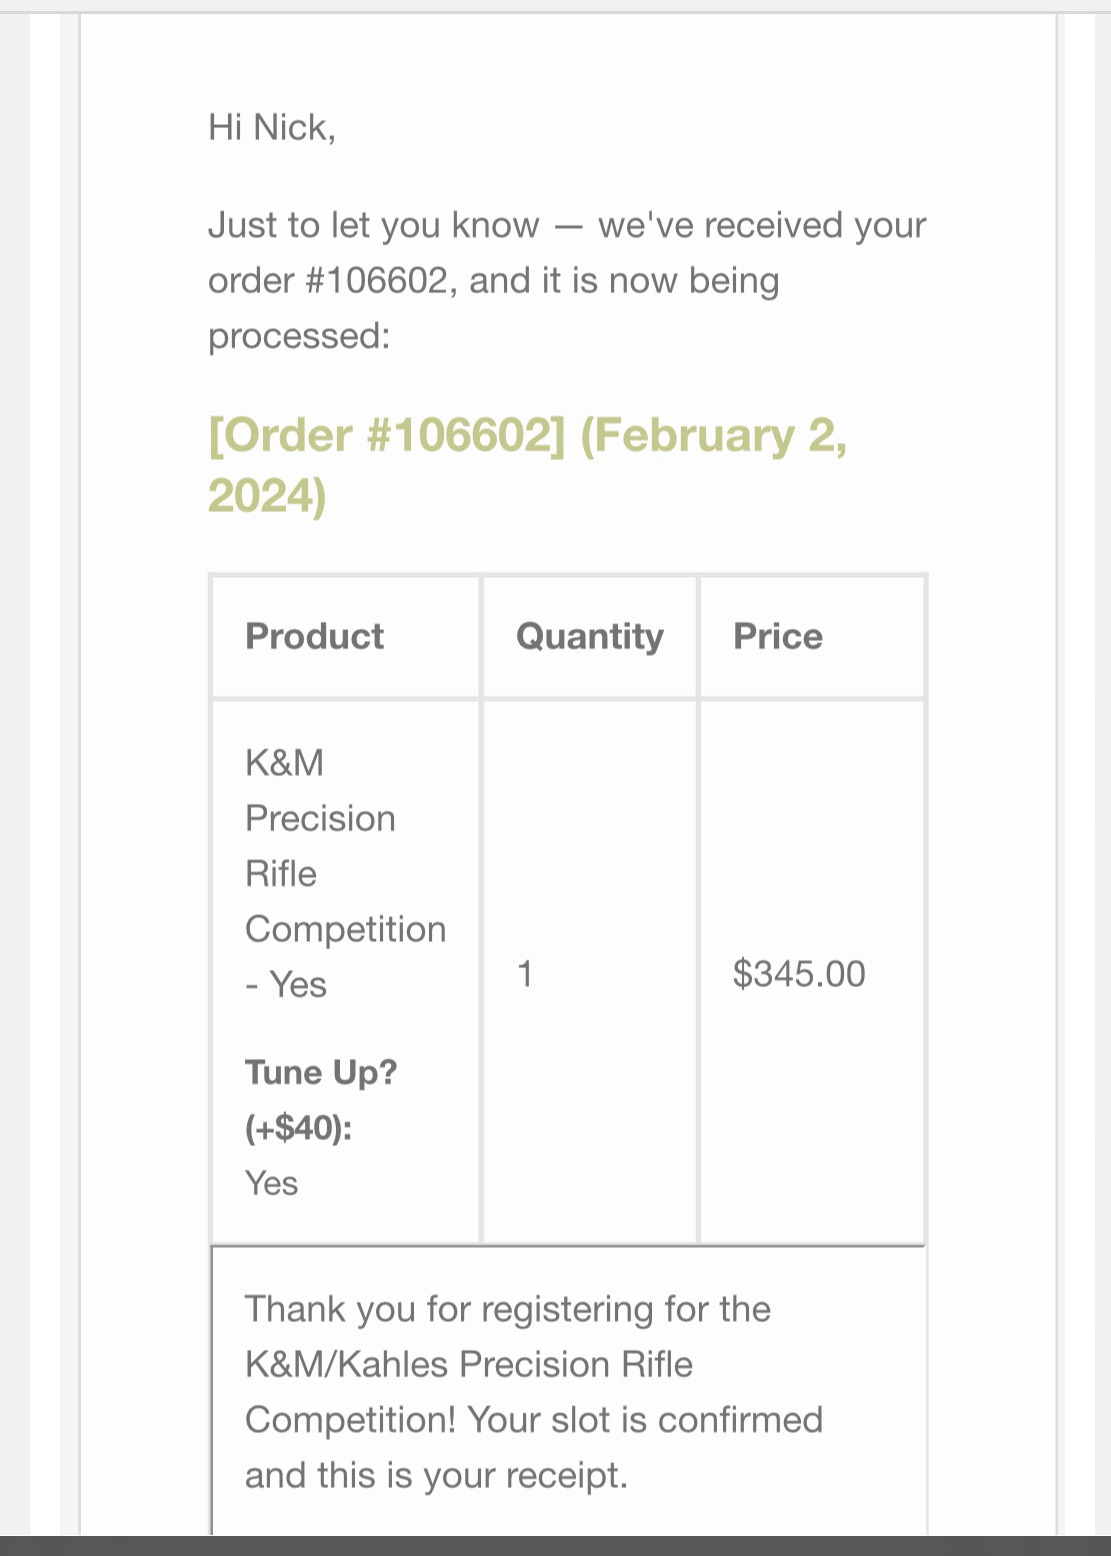The image size is (1111, 1556).
Task: Click the Quantity column header
Action: coord(589,636)
